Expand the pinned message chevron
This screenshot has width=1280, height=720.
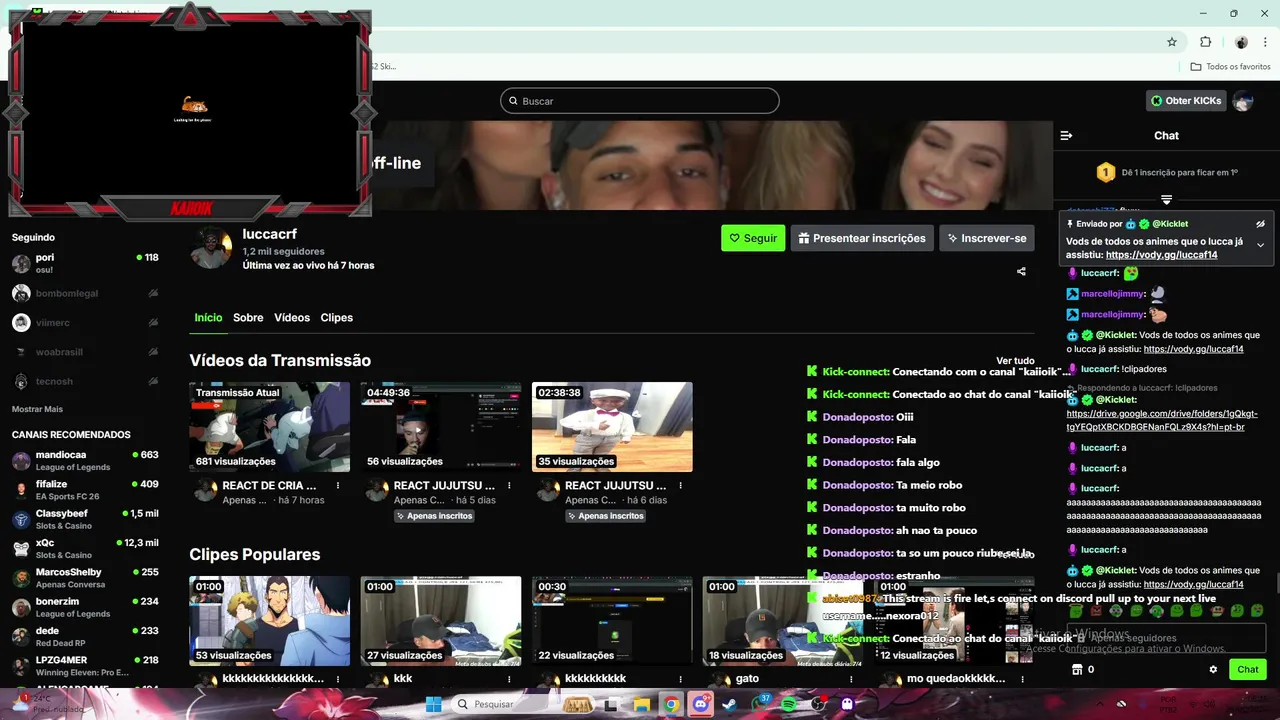1260,245
